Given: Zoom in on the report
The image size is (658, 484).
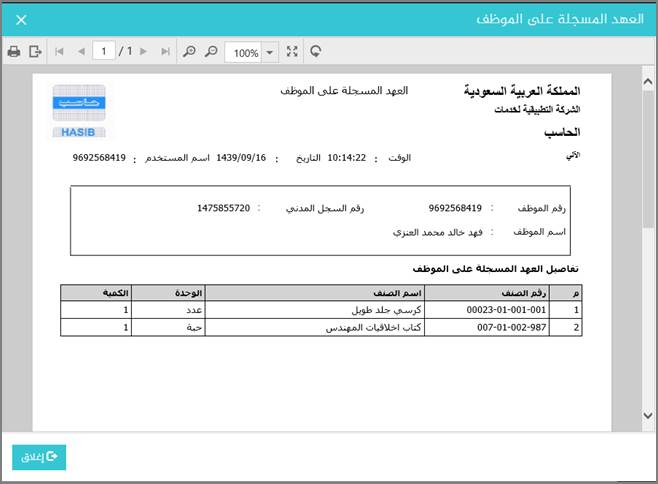Looking at the screenshot, I should 189,52.
